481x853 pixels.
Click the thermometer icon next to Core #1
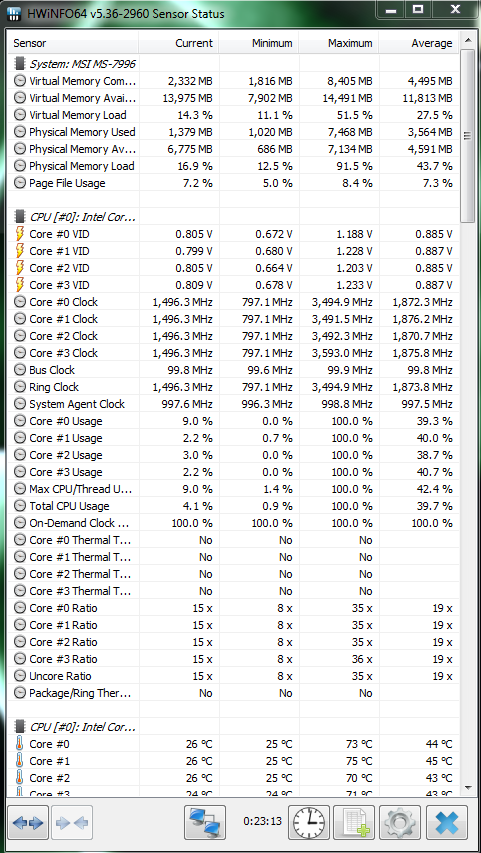click(20, 761)
